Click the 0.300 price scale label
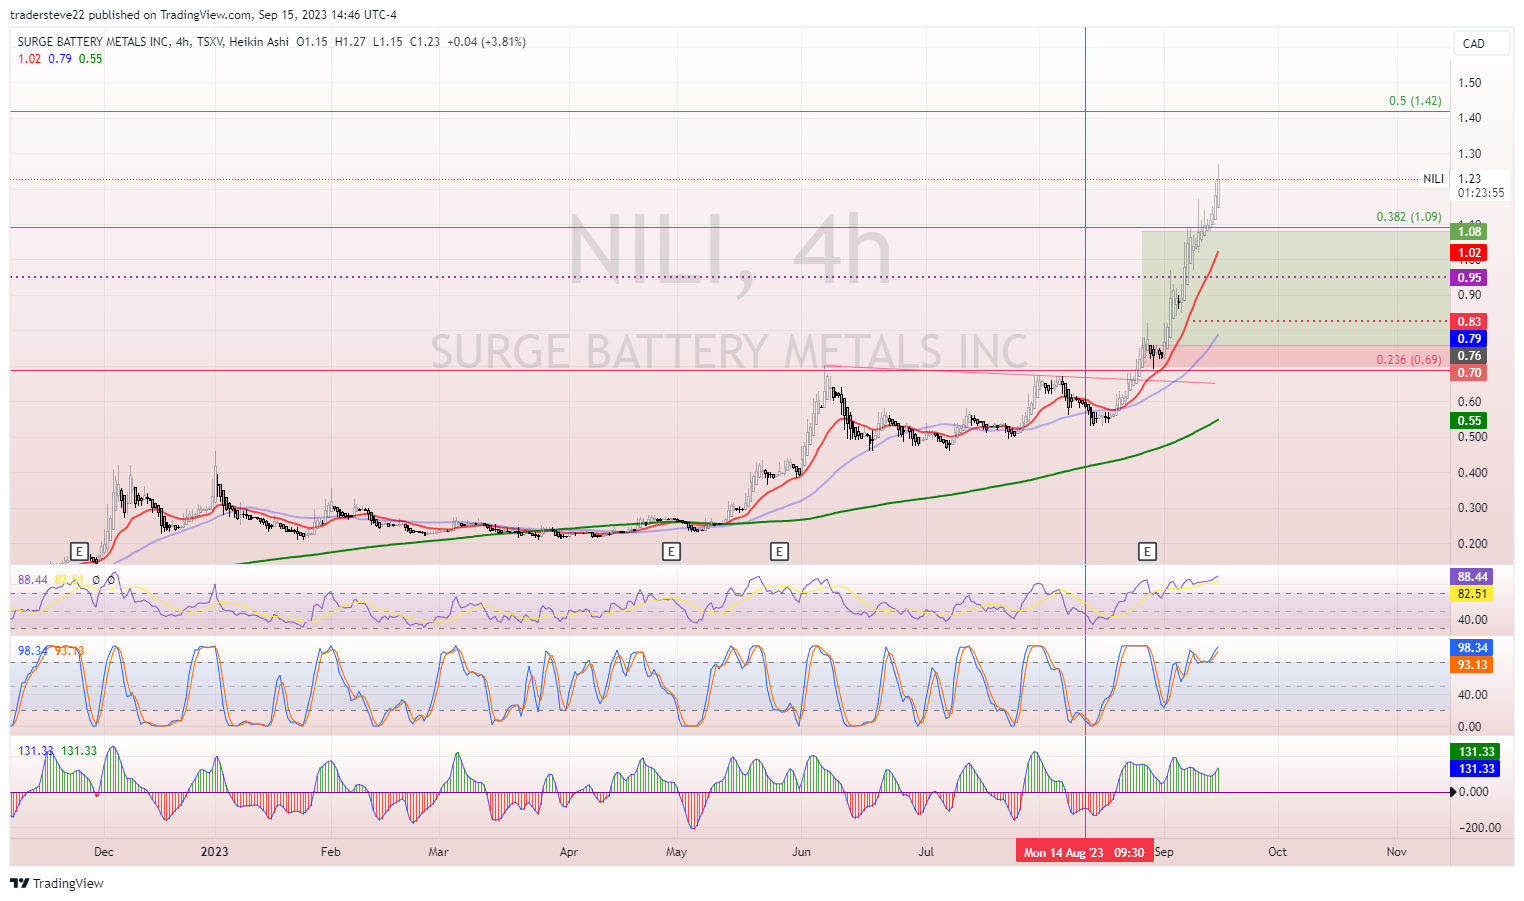The image size is (1524, 901). [1472, 508]
